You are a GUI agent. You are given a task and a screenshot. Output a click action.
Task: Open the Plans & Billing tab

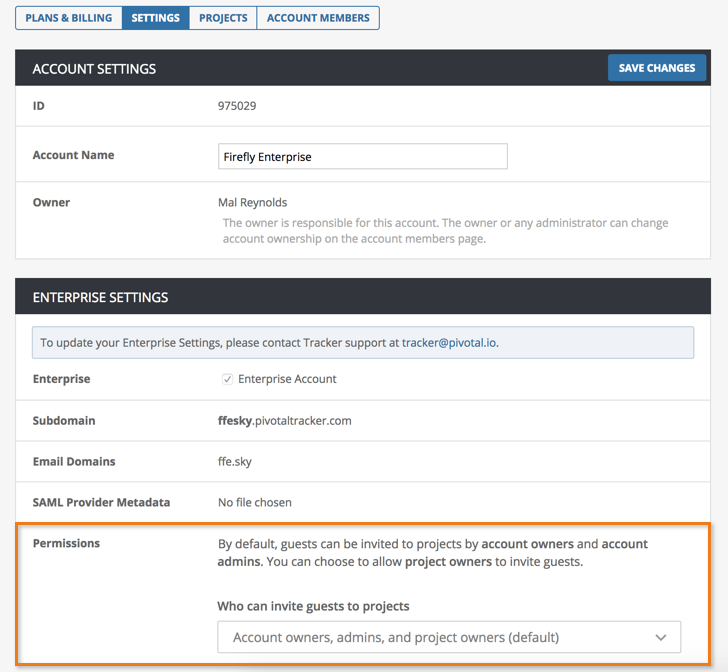coord(68,18)
